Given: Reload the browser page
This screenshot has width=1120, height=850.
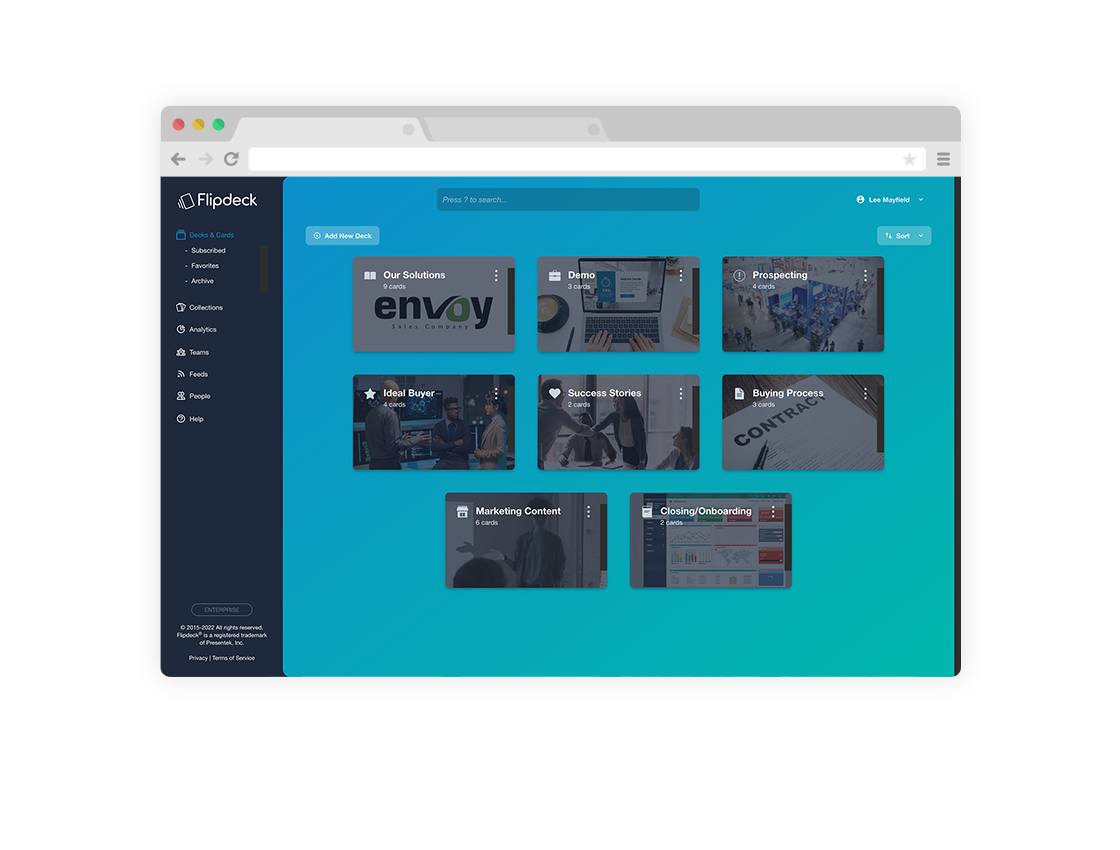Looking at the screenshot, I should (231, 159).
